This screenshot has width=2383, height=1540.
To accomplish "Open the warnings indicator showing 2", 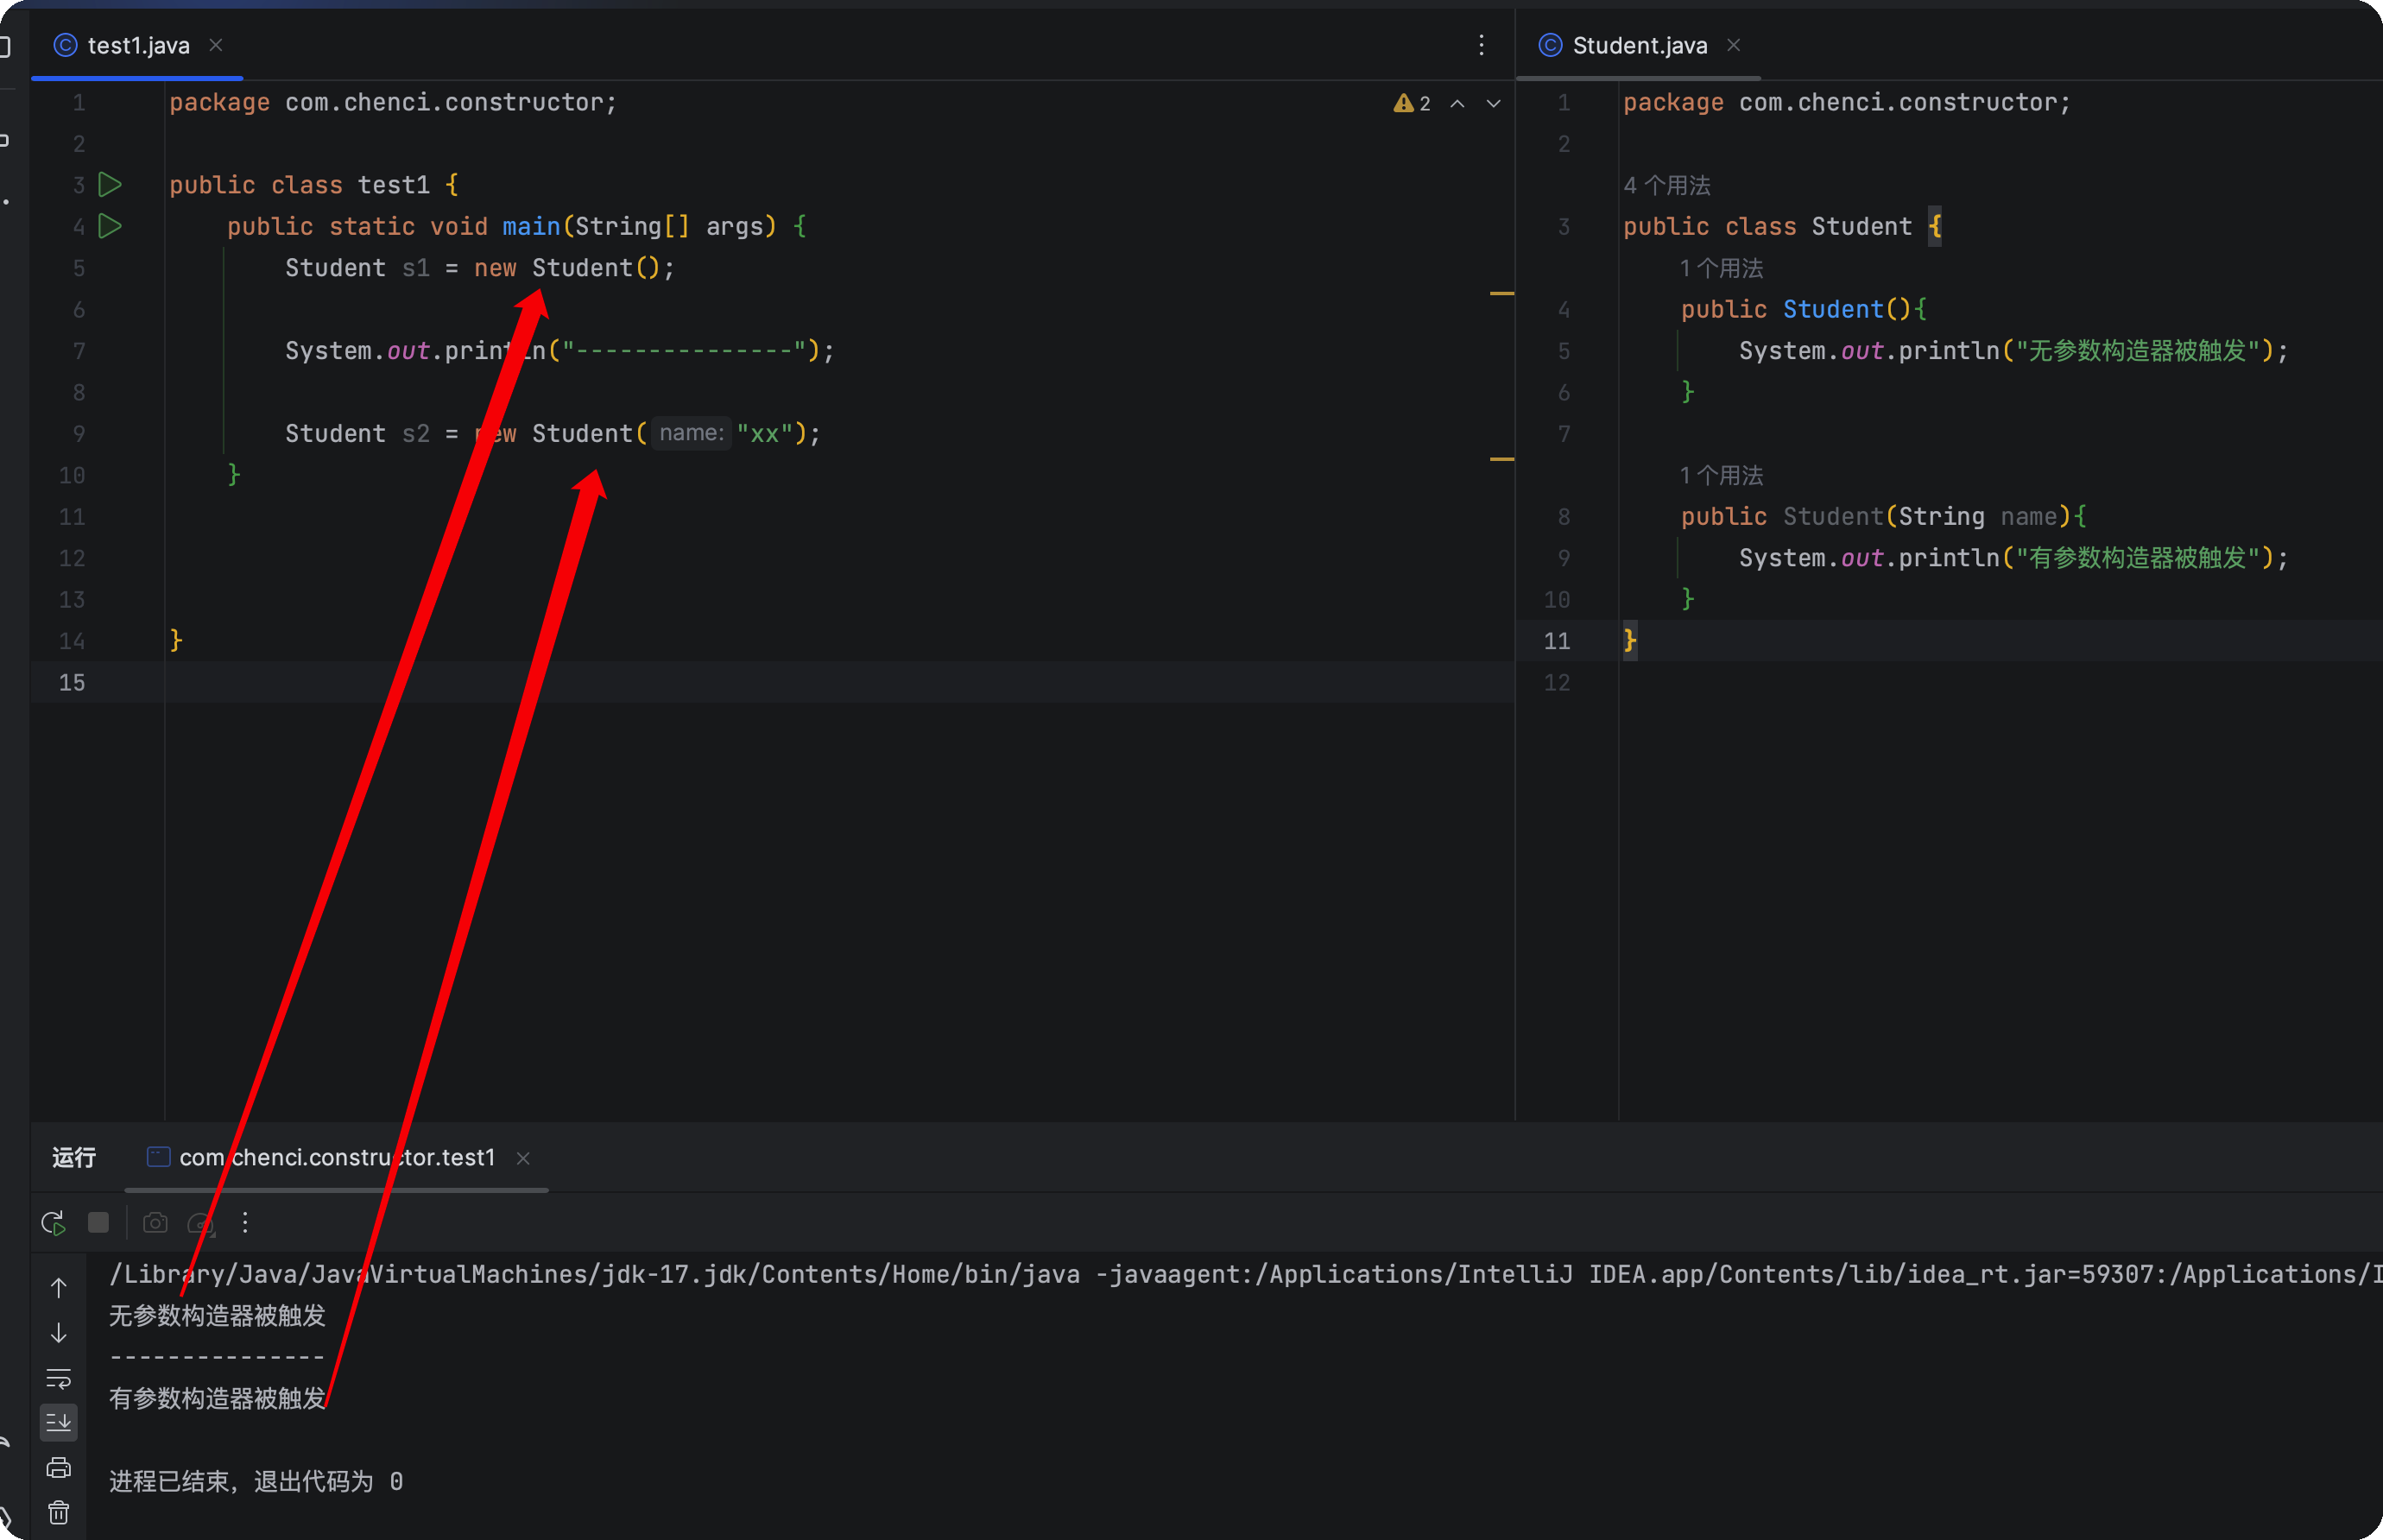I will 1412,103.
